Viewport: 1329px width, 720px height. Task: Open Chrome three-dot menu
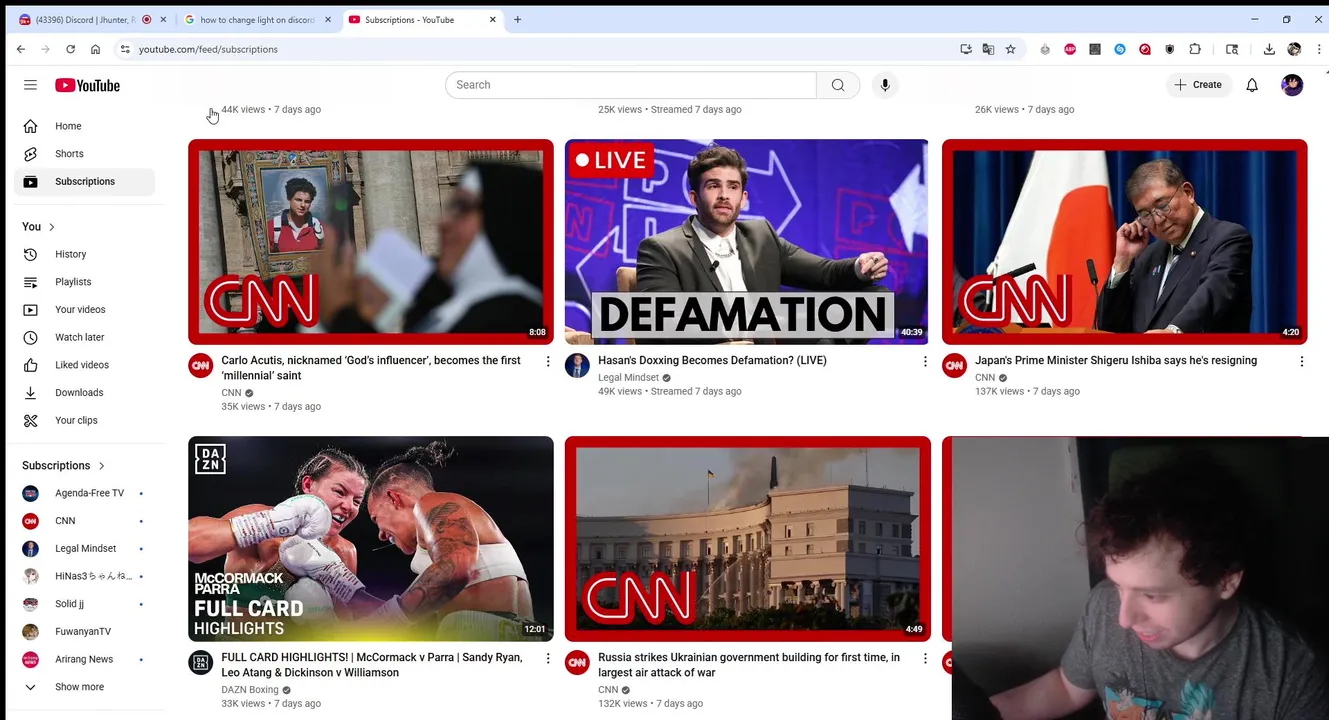tap(1319, 49)
